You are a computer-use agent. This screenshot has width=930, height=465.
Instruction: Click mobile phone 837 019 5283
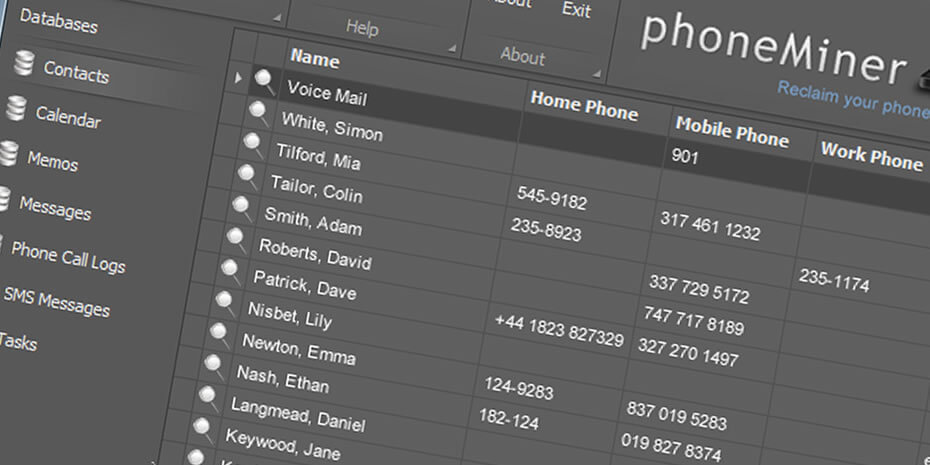point(676,415)
